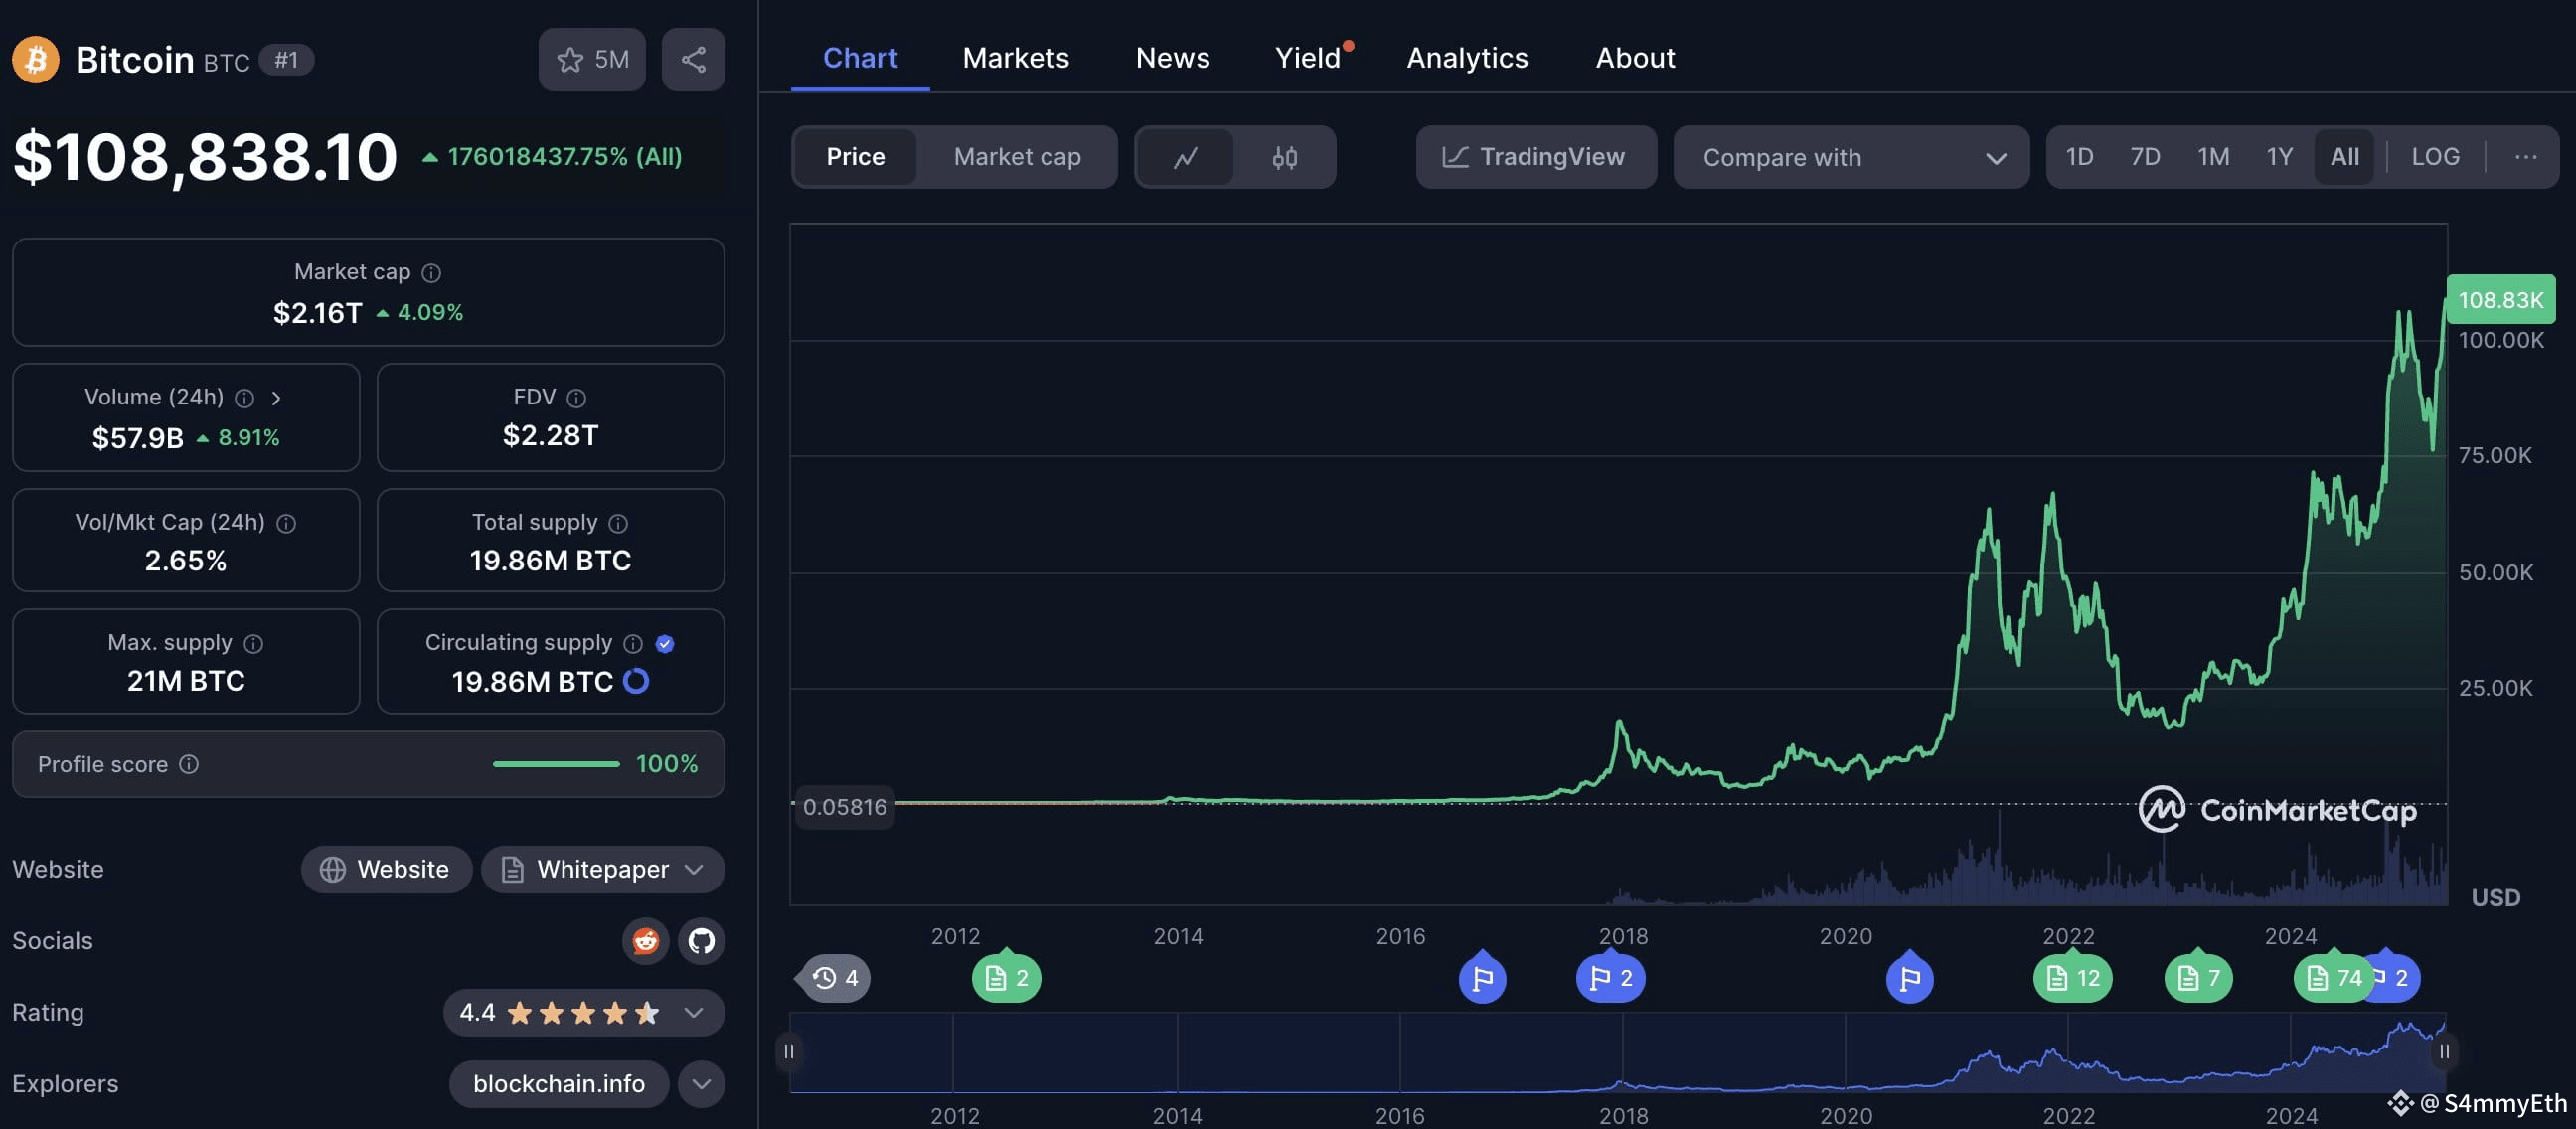Image resolution: width=2576 pixels, height=1129 pixels.
Task: Expand the 4.4 Rating details
Action: 584,1012
